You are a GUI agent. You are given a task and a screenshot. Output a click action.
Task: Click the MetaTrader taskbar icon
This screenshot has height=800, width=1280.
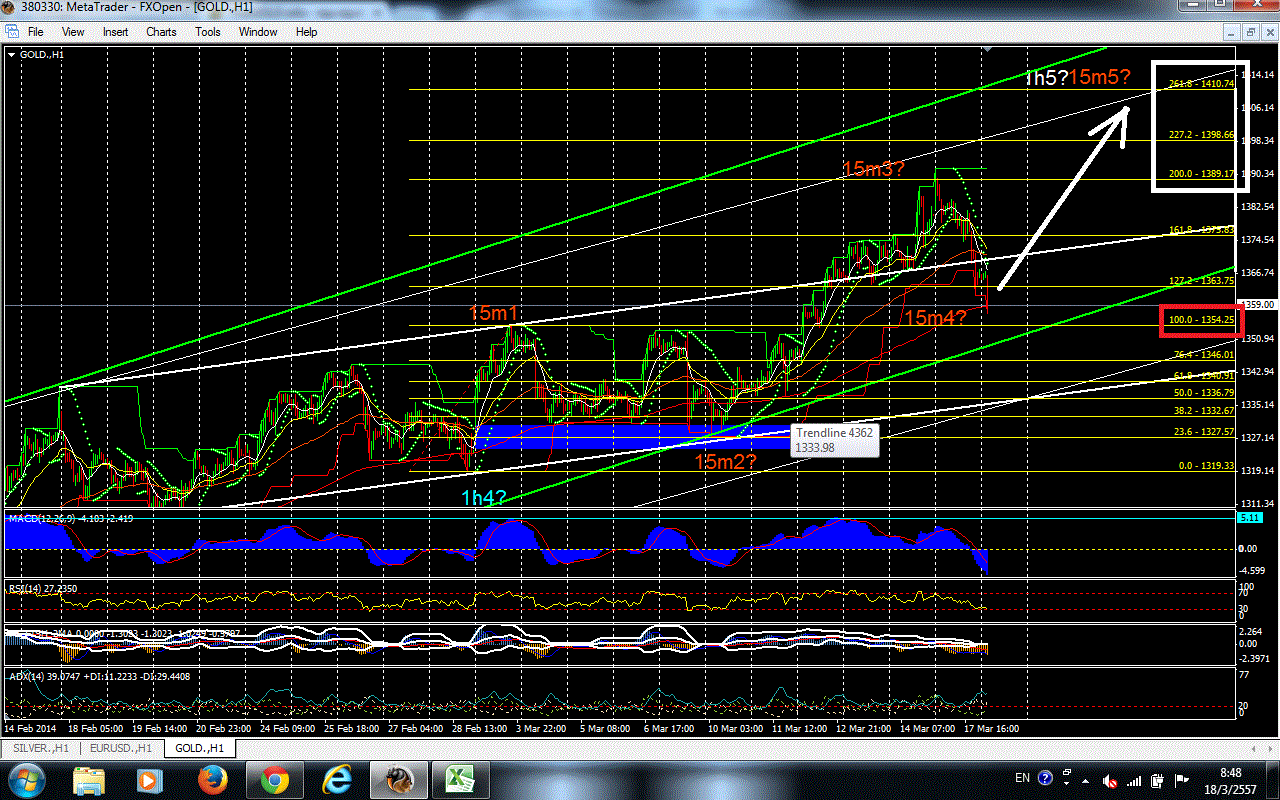[x=398, y=779]
